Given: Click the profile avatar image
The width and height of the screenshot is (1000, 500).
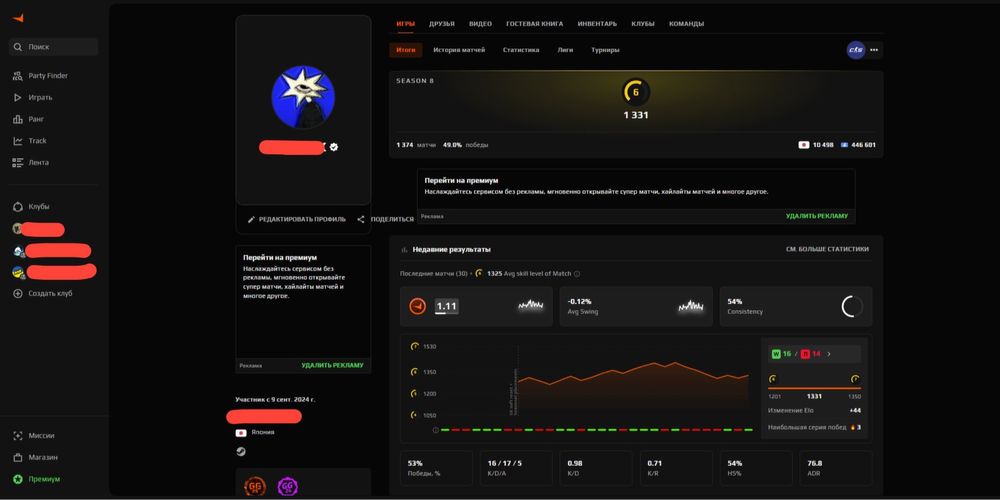Looking at the screenshot, I should (304, 97).
